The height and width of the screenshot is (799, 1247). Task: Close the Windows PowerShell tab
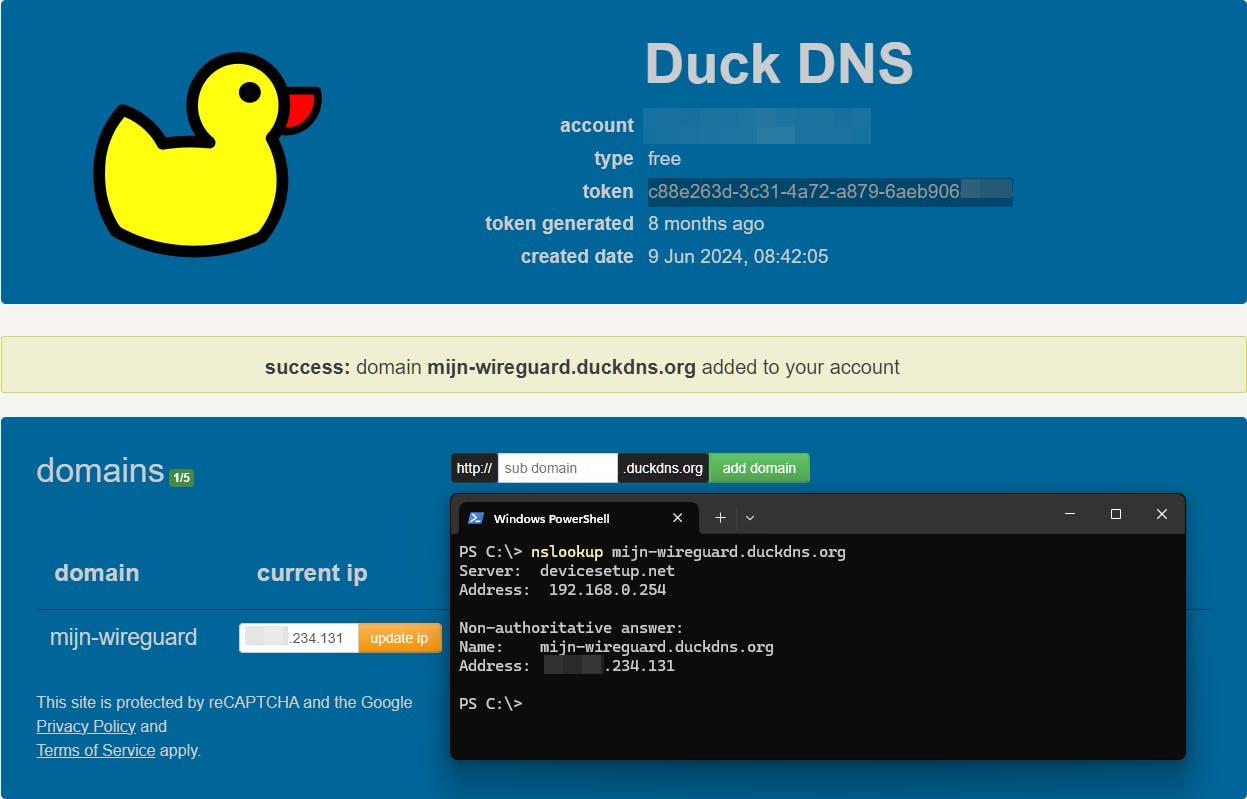coord(677,518)
